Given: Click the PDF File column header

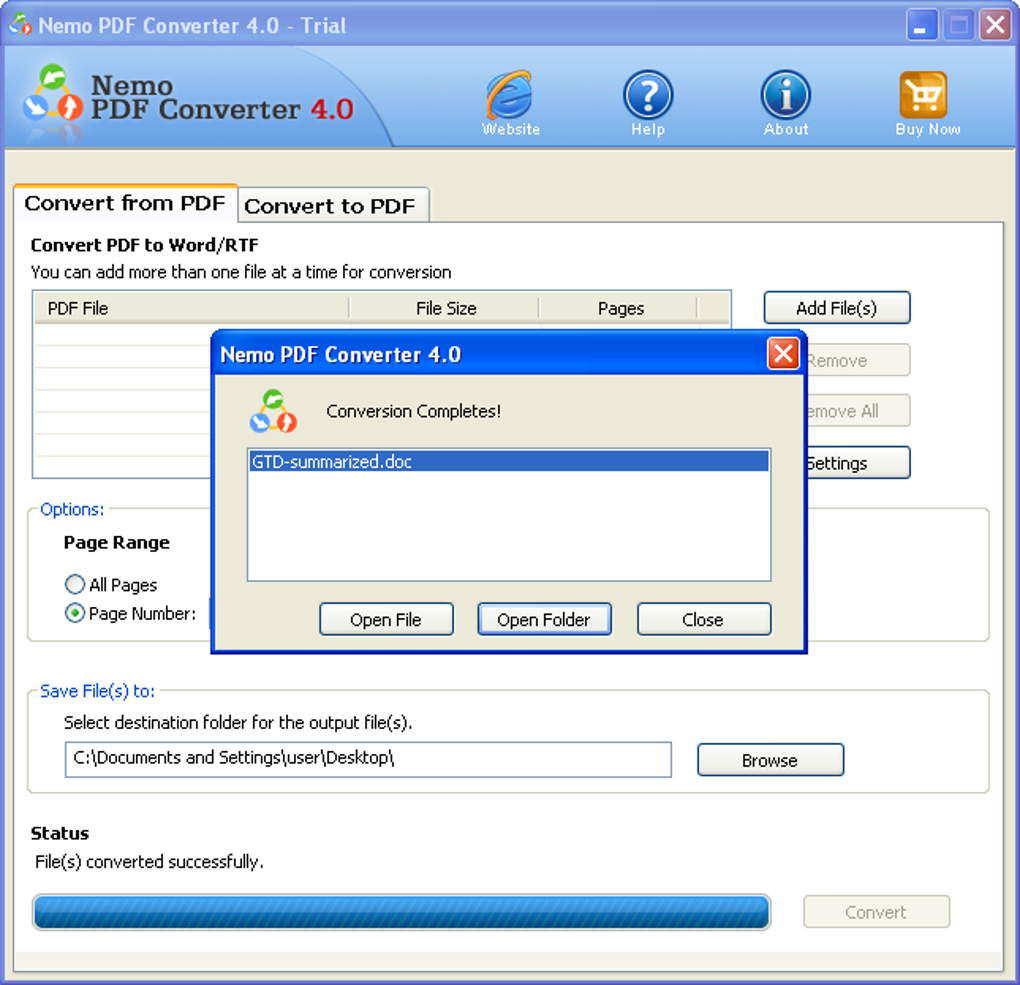Looking at the screenshot, I should pyautogui.click(x=191, y=308).
